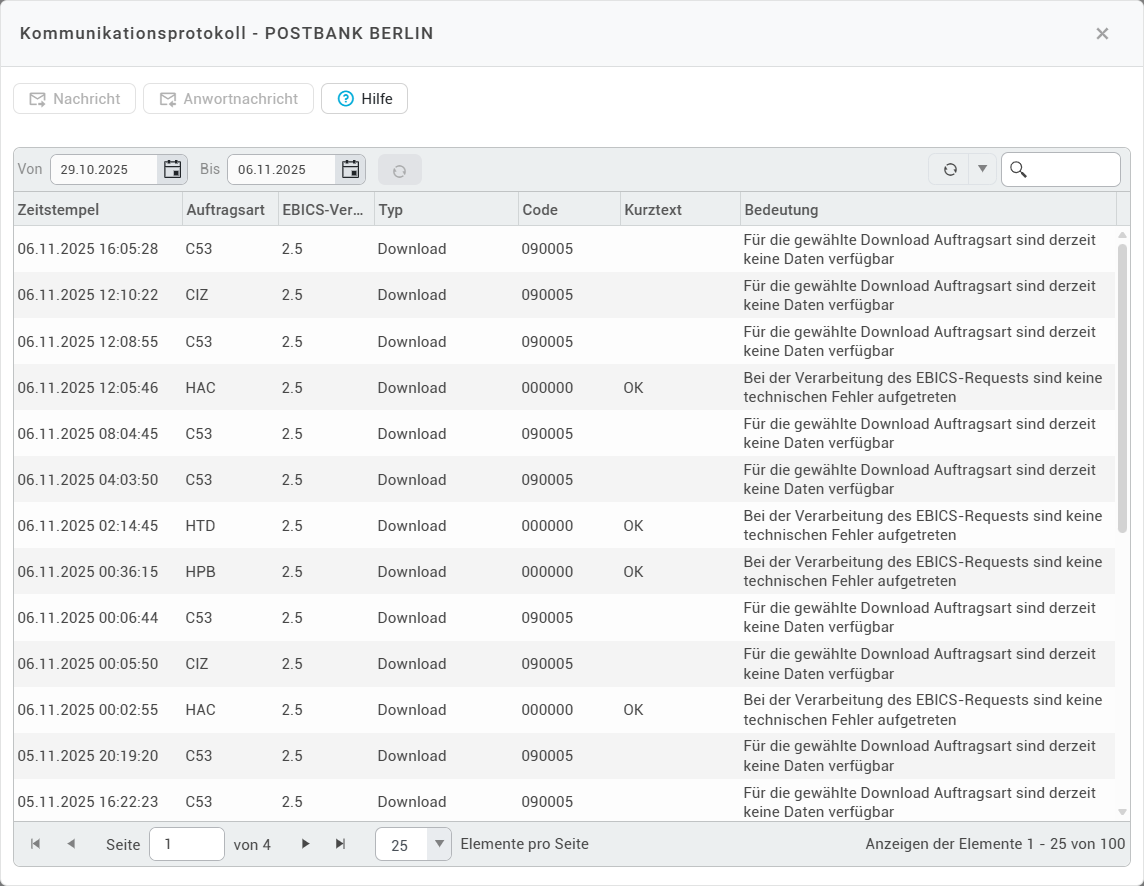
Task: Go to the previous page arrow
Action: pos(71,844)
